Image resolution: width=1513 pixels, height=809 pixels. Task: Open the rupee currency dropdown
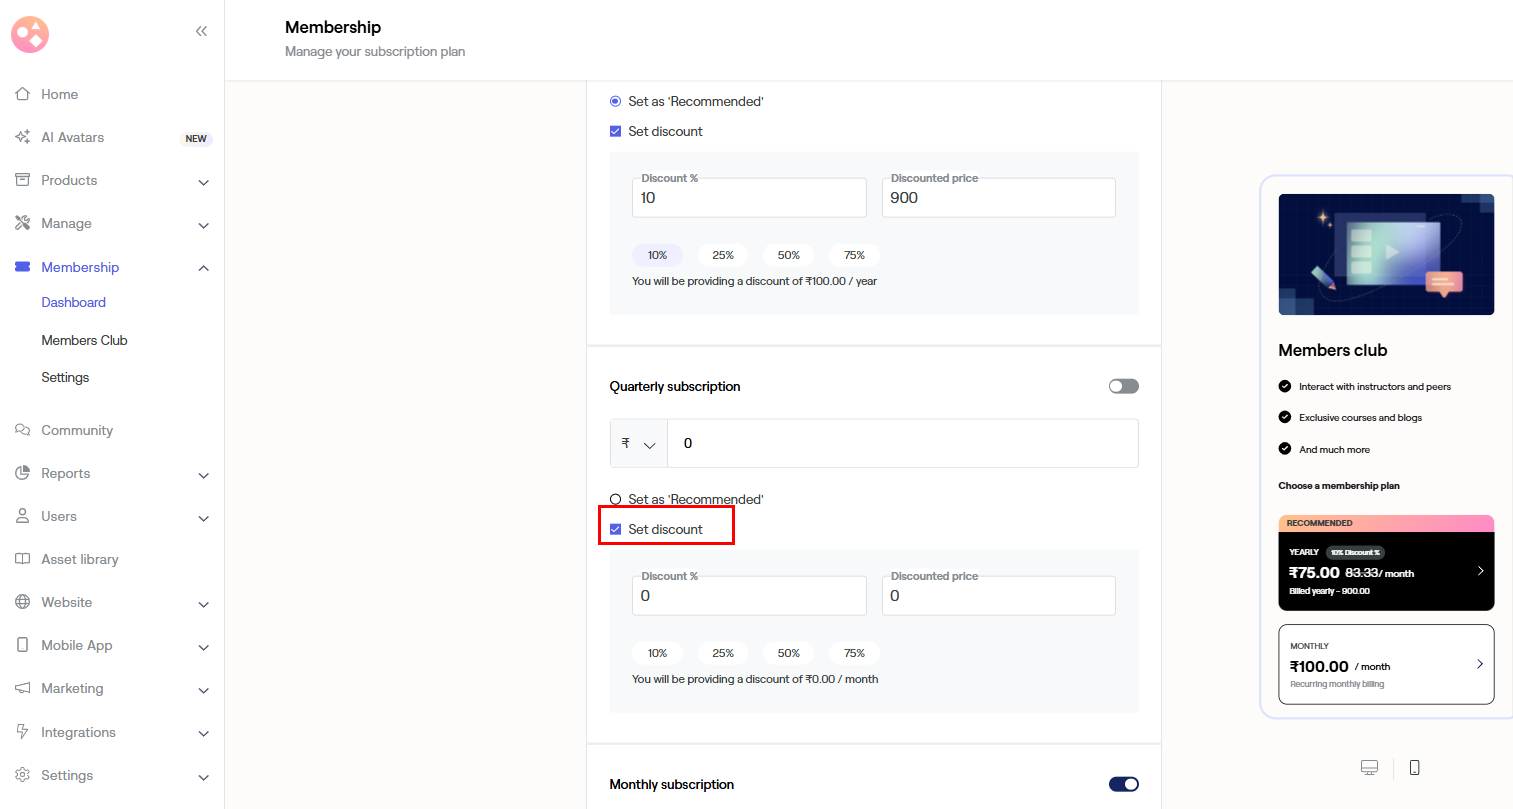click(638, 443)
